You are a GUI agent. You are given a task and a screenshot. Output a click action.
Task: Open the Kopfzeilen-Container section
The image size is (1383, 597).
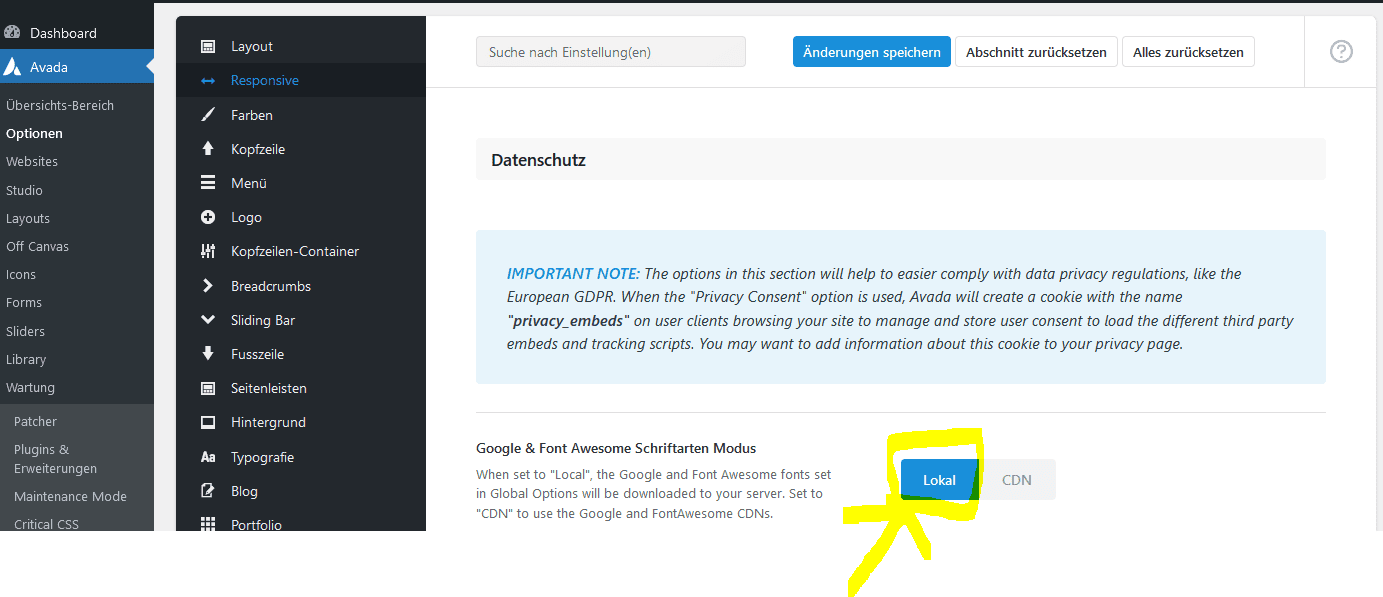[x=301, y=251]
